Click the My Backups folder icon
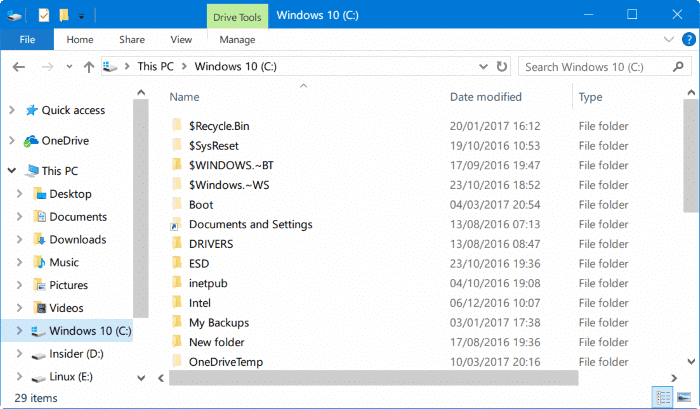This screenshot has width=700, height=409. [177, 321]
